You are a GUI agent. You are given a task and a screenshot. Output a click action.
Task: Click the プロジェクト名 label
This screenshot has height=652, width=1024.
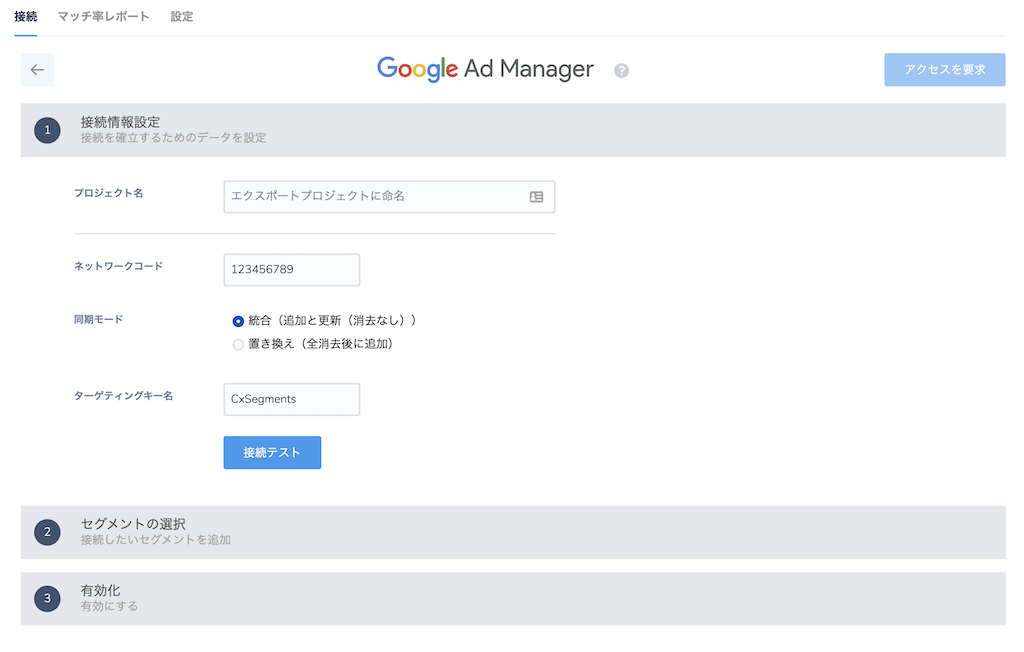tap(108, 193)
